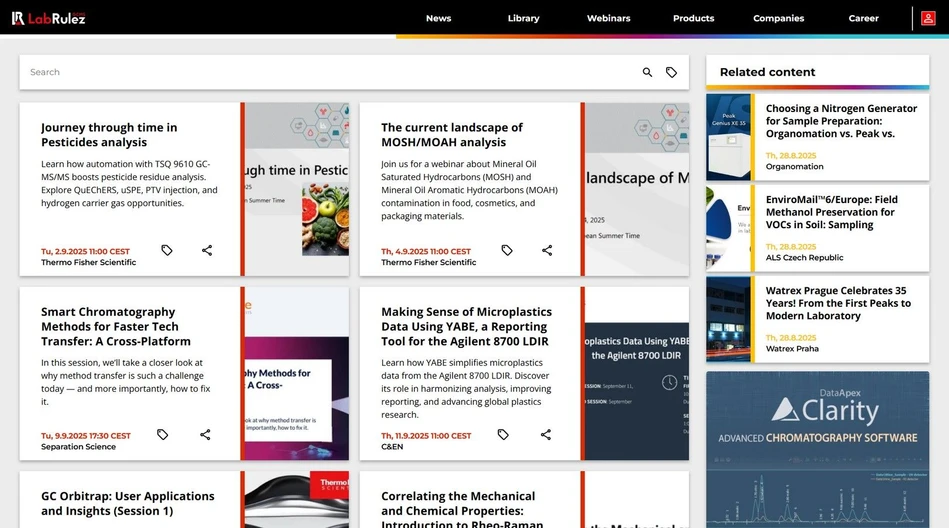Open GC Orbitrap: User Applications and Insights

point(128,503)
